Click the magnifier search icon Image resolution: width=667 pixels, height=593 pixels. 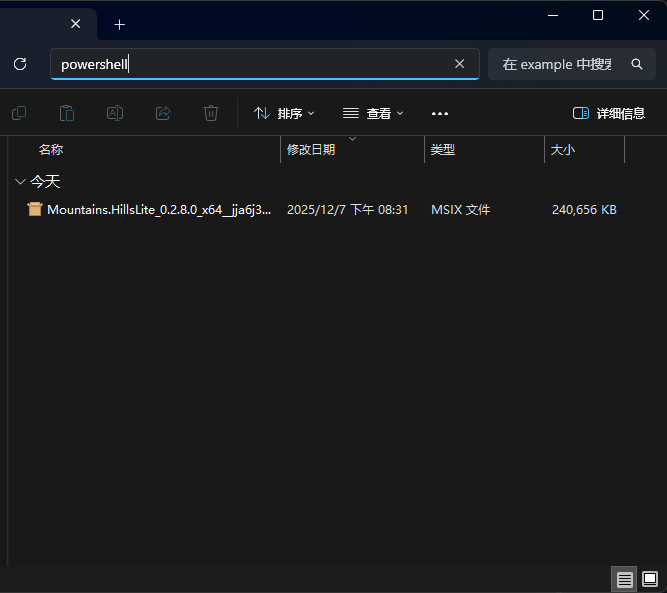[x=637, y=64]
